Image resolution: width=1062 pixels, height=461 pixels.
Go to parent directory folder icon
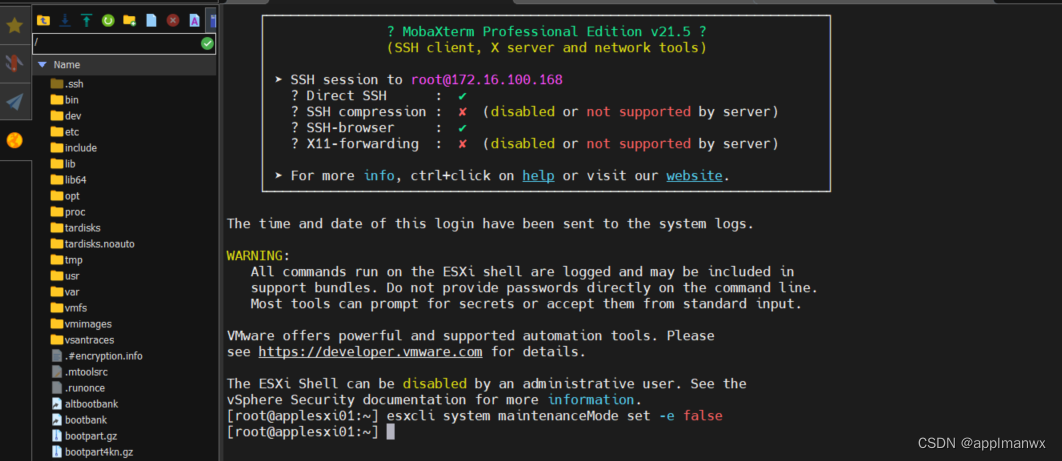[43, 20]
